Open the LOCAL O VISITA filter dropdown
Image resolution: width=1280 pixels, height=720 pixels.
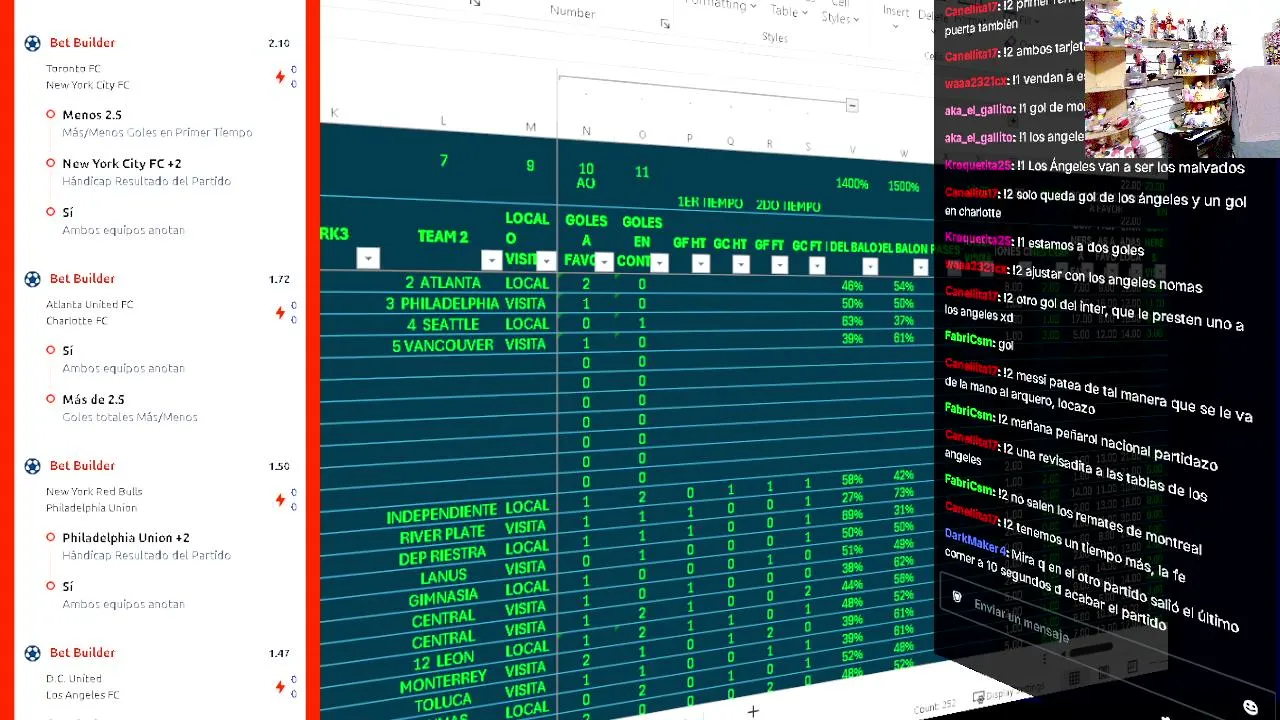[546, 261]
